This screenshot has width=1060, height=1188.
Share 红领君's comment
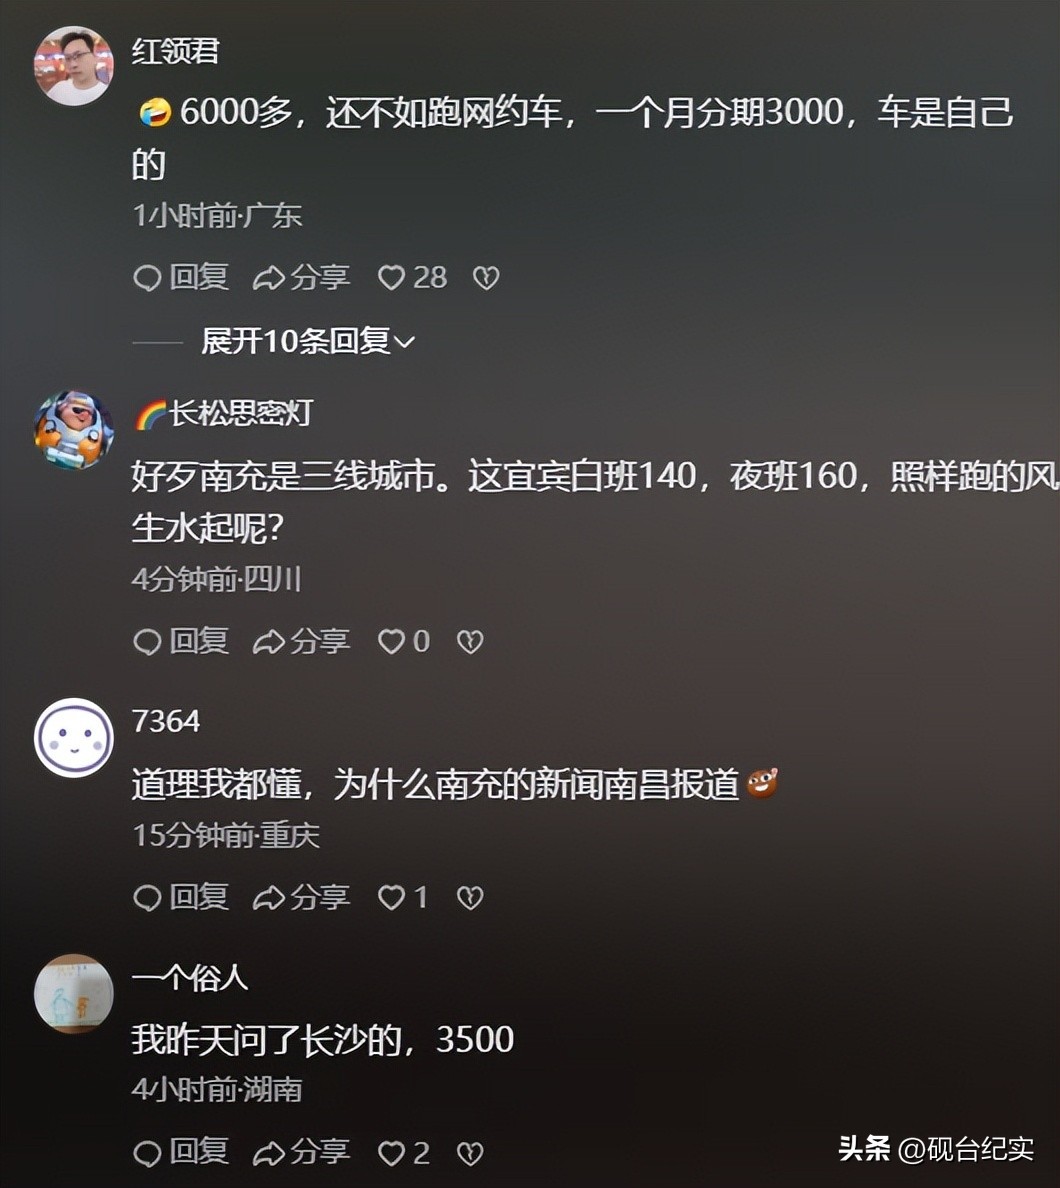point(301,278)
